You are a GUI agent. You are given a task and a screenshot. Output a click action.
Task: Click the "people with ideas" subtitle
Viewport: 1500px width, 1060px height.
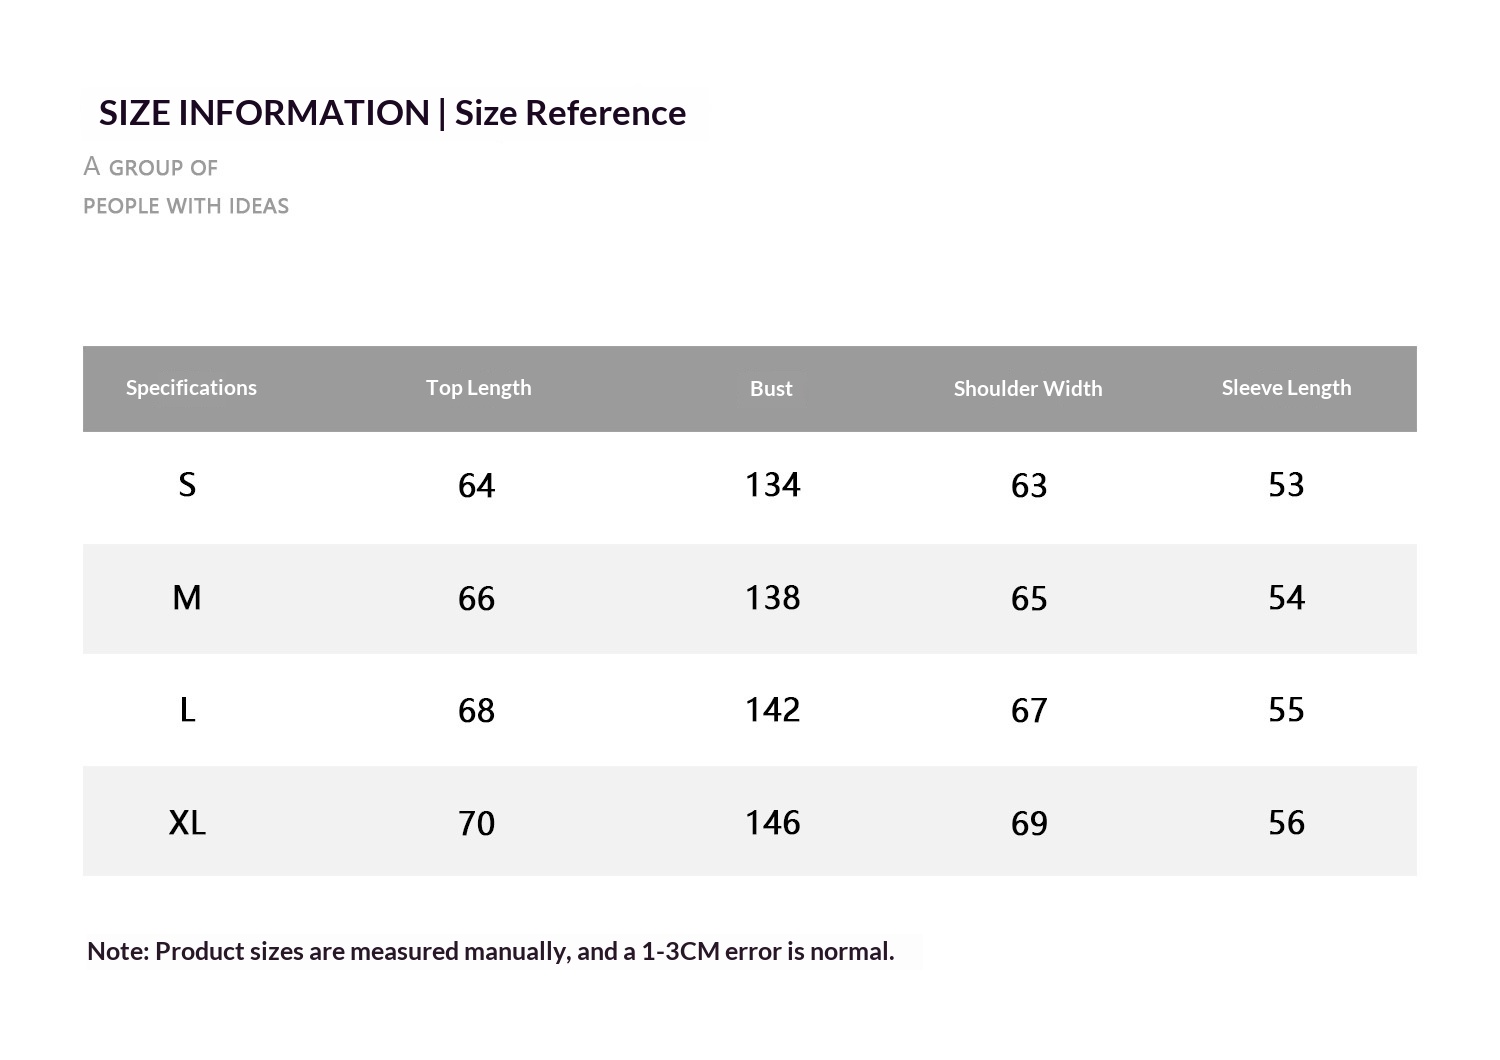[186, 206]
